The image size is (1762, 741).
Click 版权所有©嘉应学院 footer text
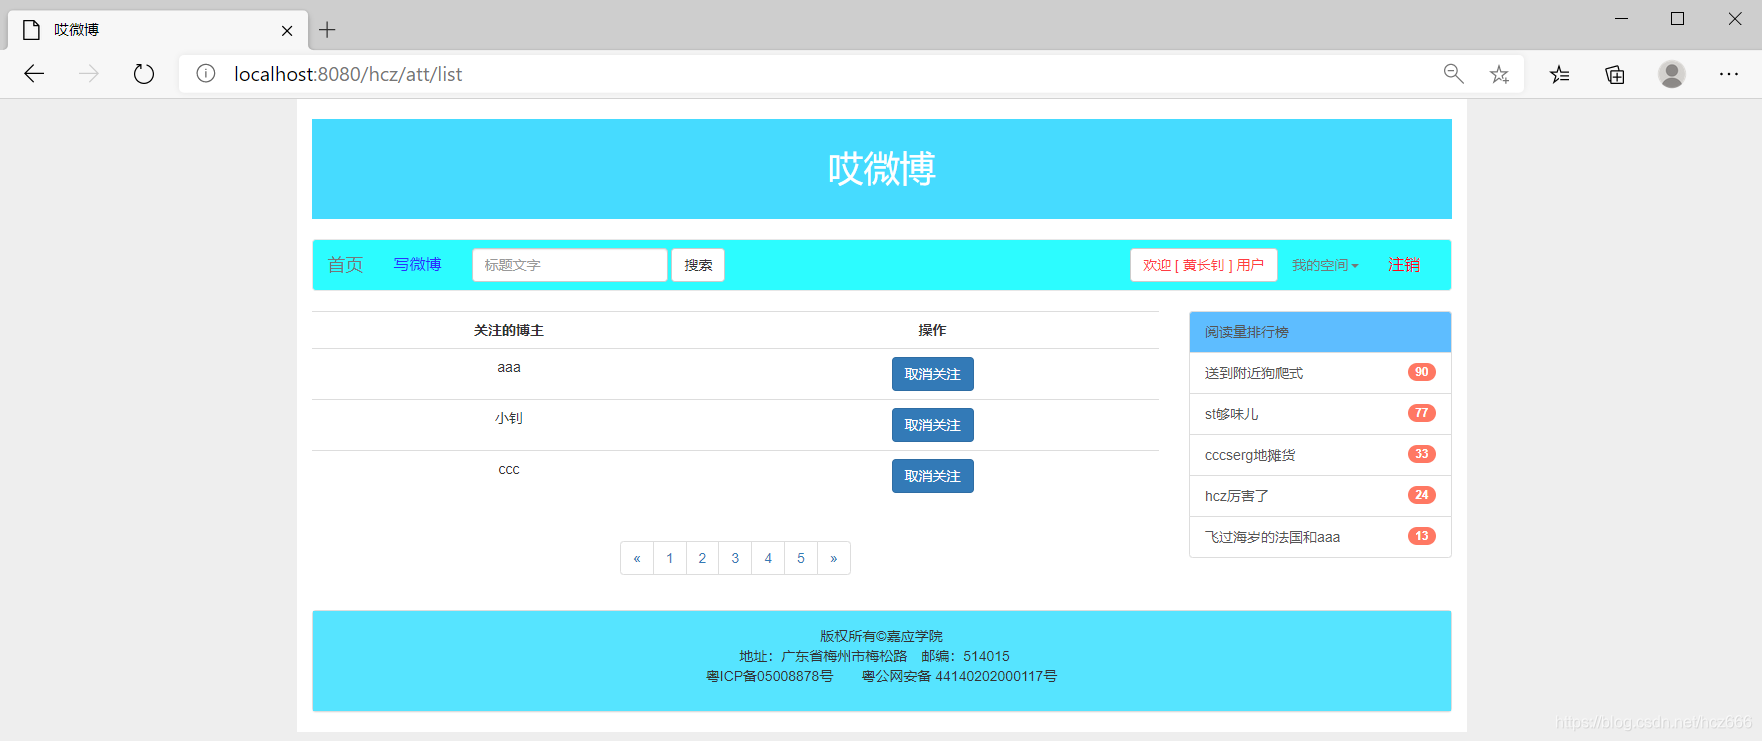click(881, 636)
